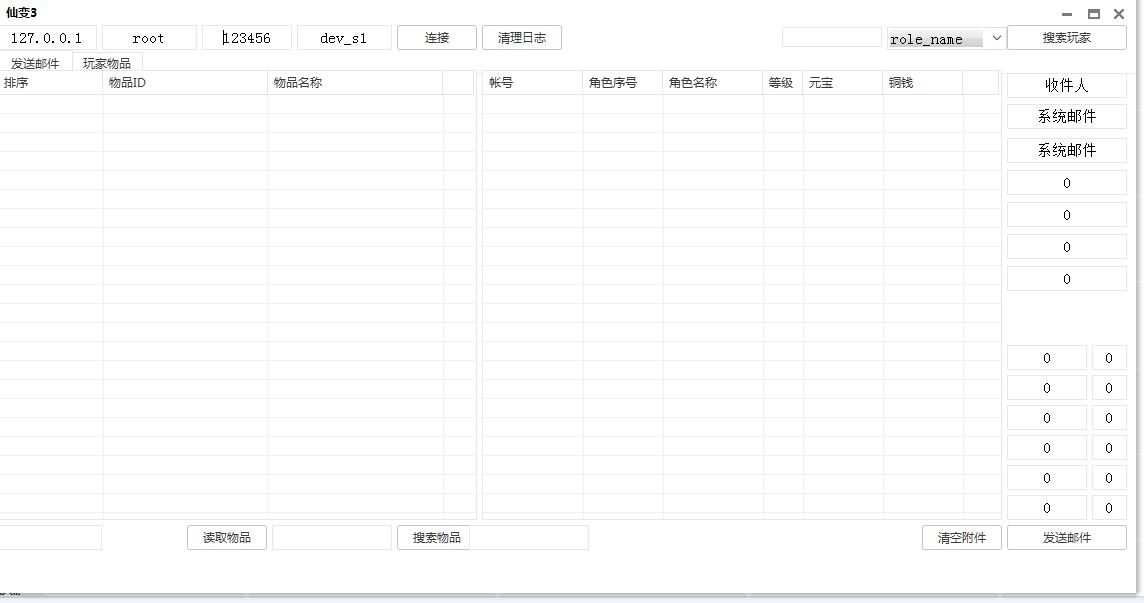Click the 123456 password field
Screen dimensions: 1144x603
[247, 38]
